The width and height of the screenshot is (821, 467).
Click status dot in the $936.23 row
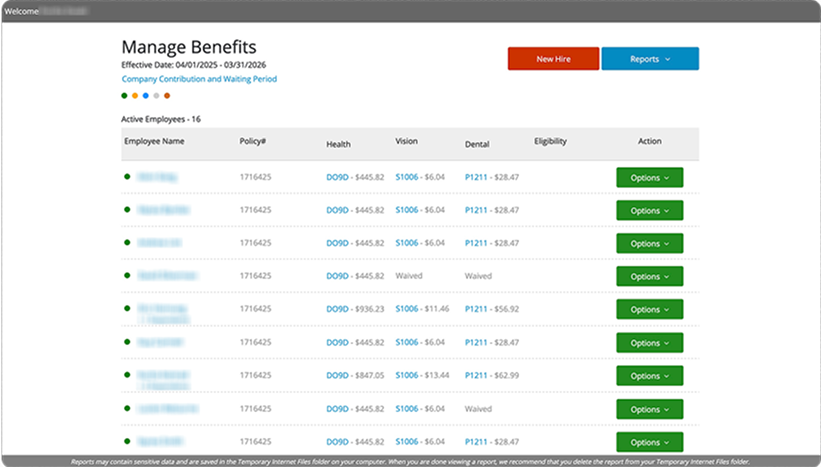127,308
